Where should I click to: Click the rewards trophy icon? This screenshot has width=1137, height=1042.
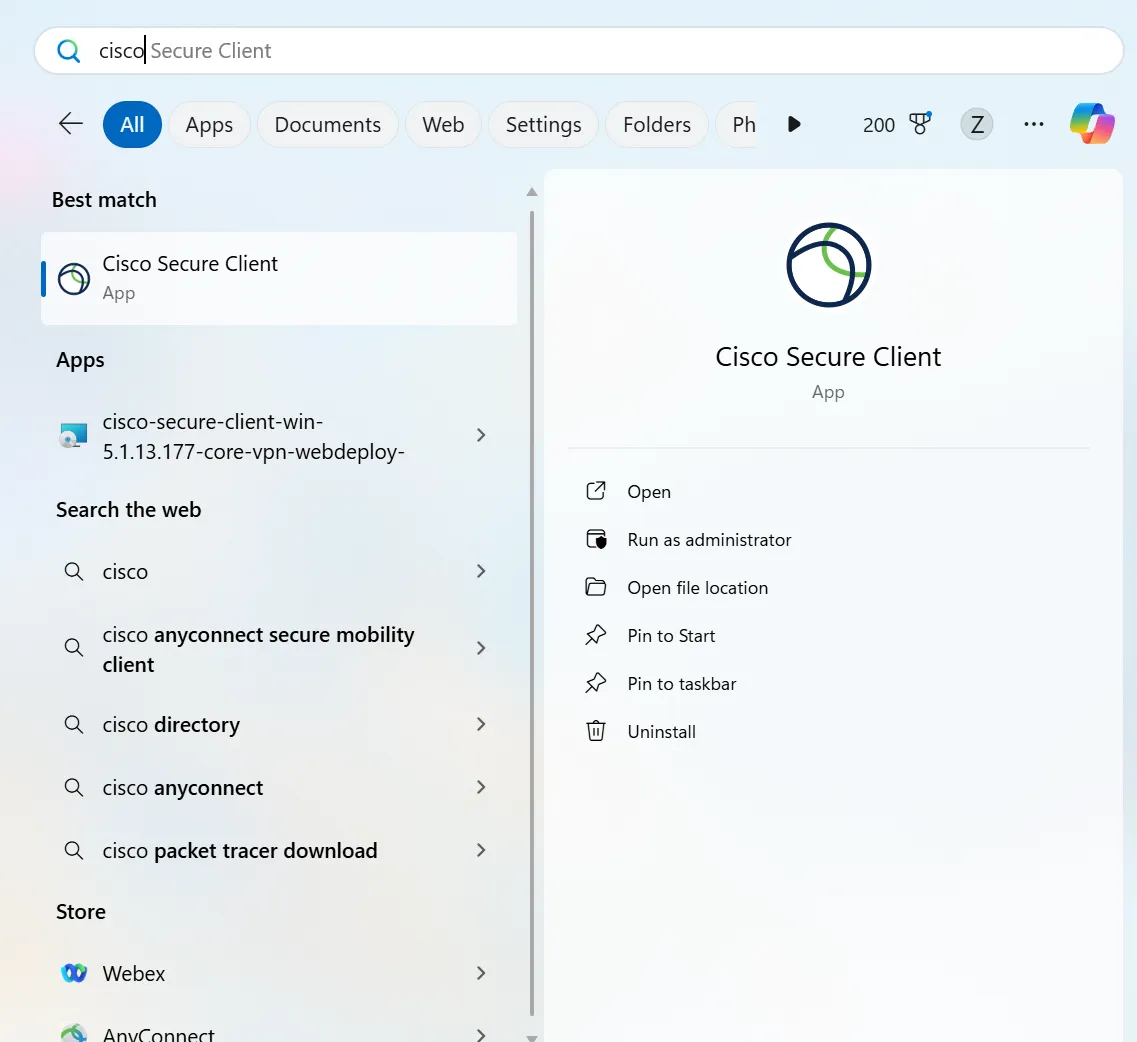pyautogui.click(x=919, y=124)
